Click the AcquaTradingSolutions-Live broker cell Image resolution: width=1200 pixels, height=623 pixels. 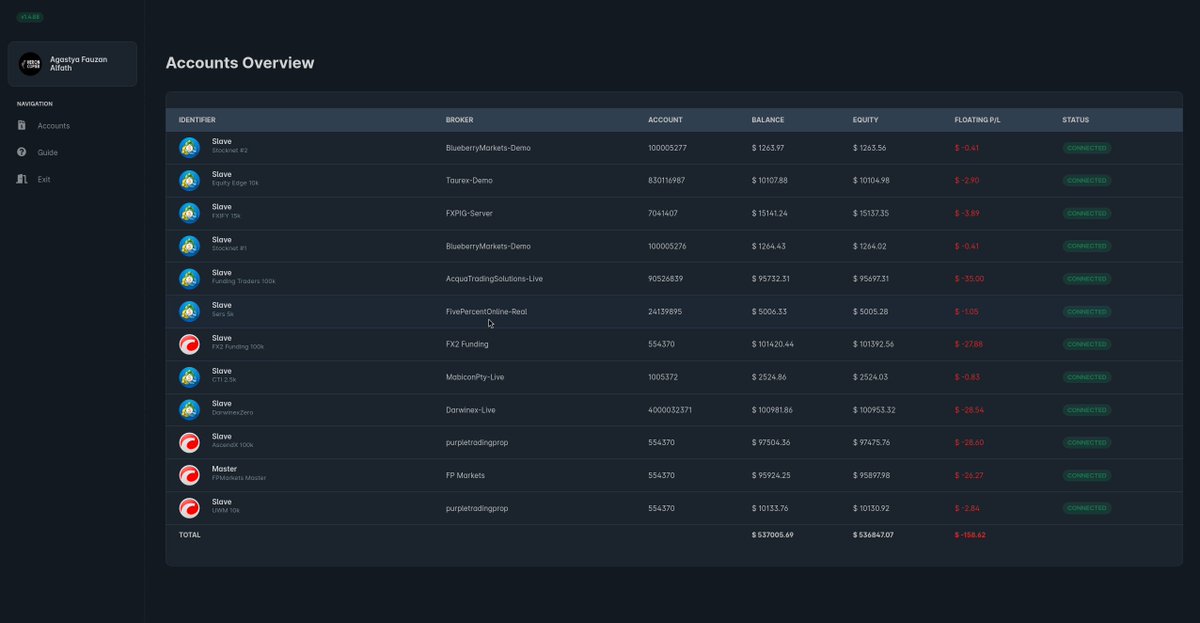[x=494, y=279]
